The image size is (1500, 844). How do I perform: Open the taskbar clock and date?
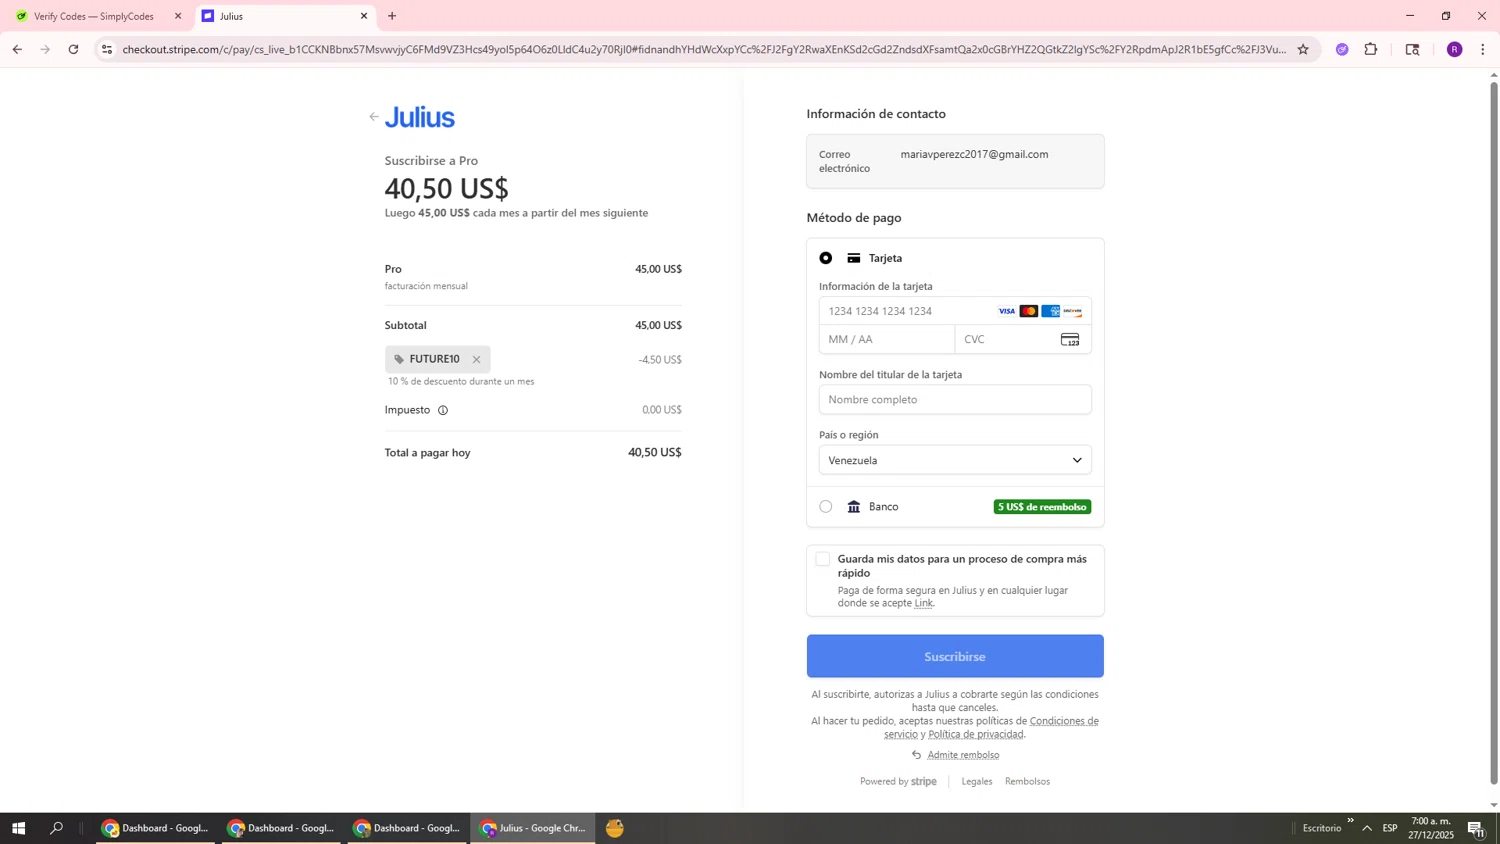click(1431, 828)
